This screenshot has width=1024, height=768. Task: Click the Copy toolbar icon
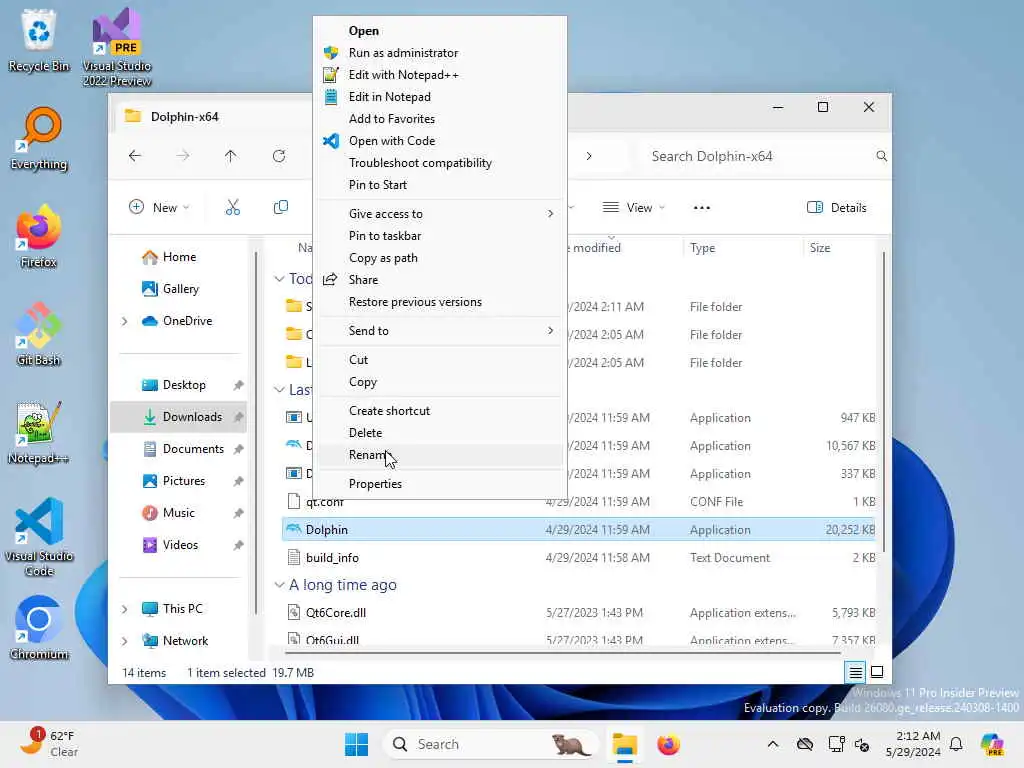(x=281, y=208)
